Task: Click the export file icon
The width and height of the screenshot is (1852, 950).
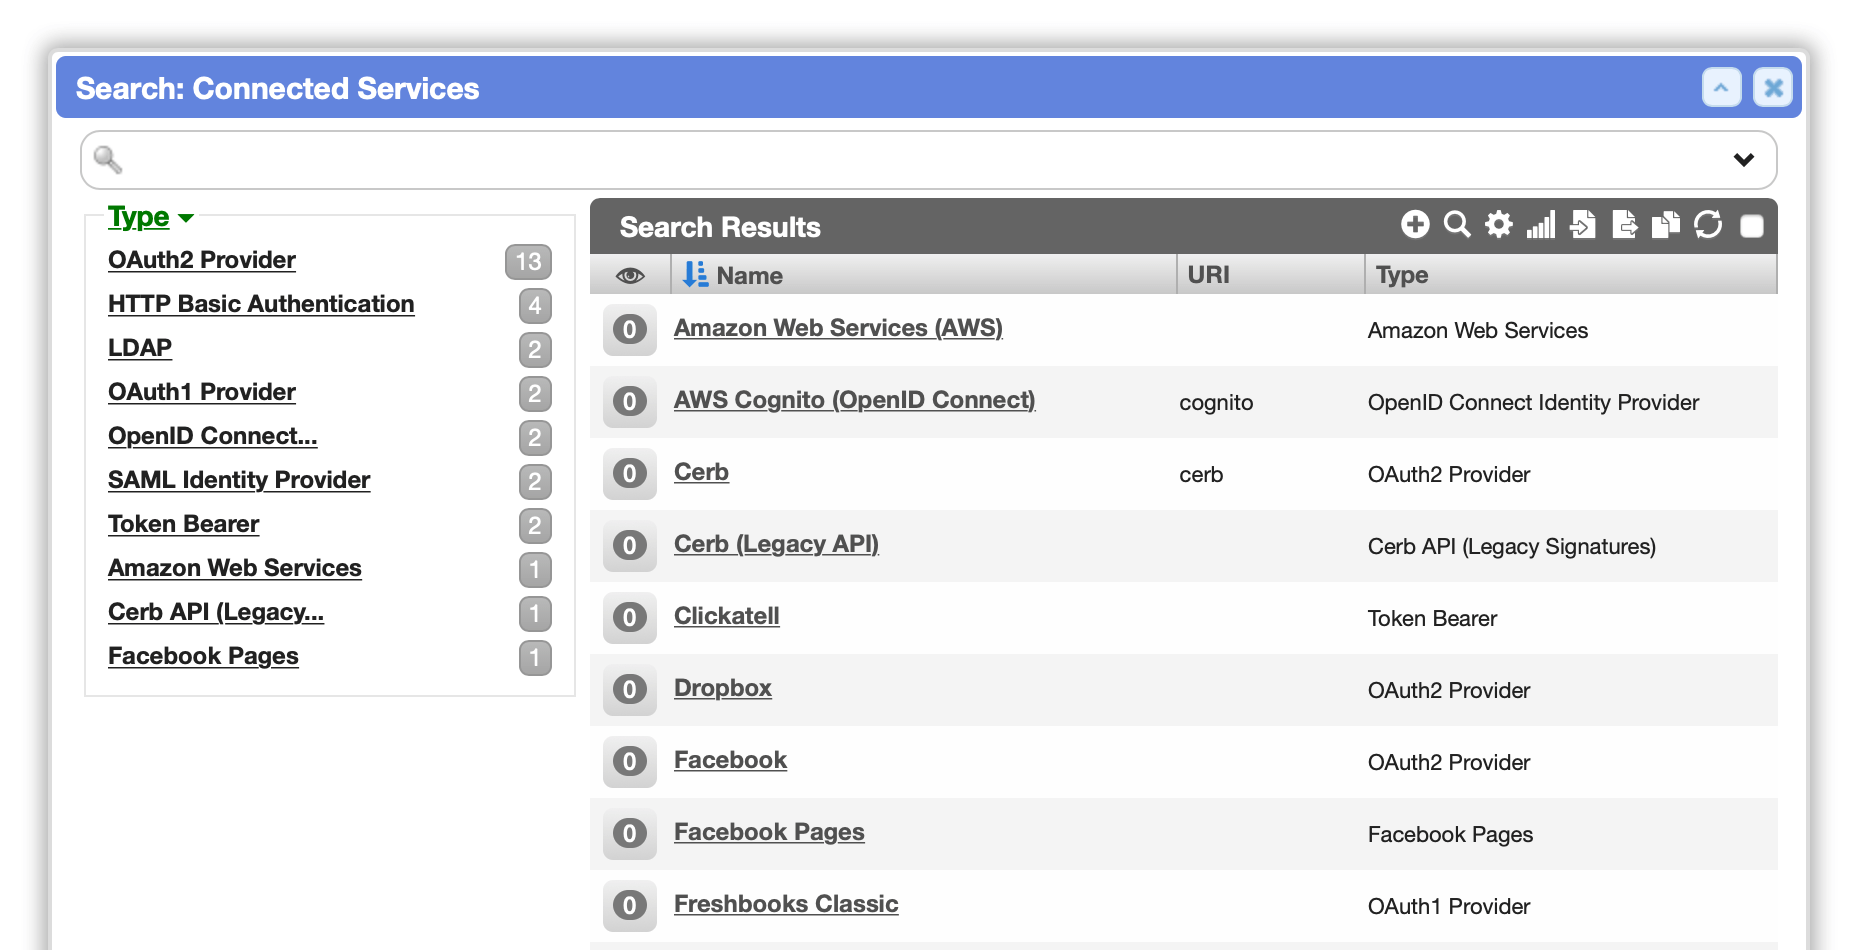Action: pos(1624,224)
